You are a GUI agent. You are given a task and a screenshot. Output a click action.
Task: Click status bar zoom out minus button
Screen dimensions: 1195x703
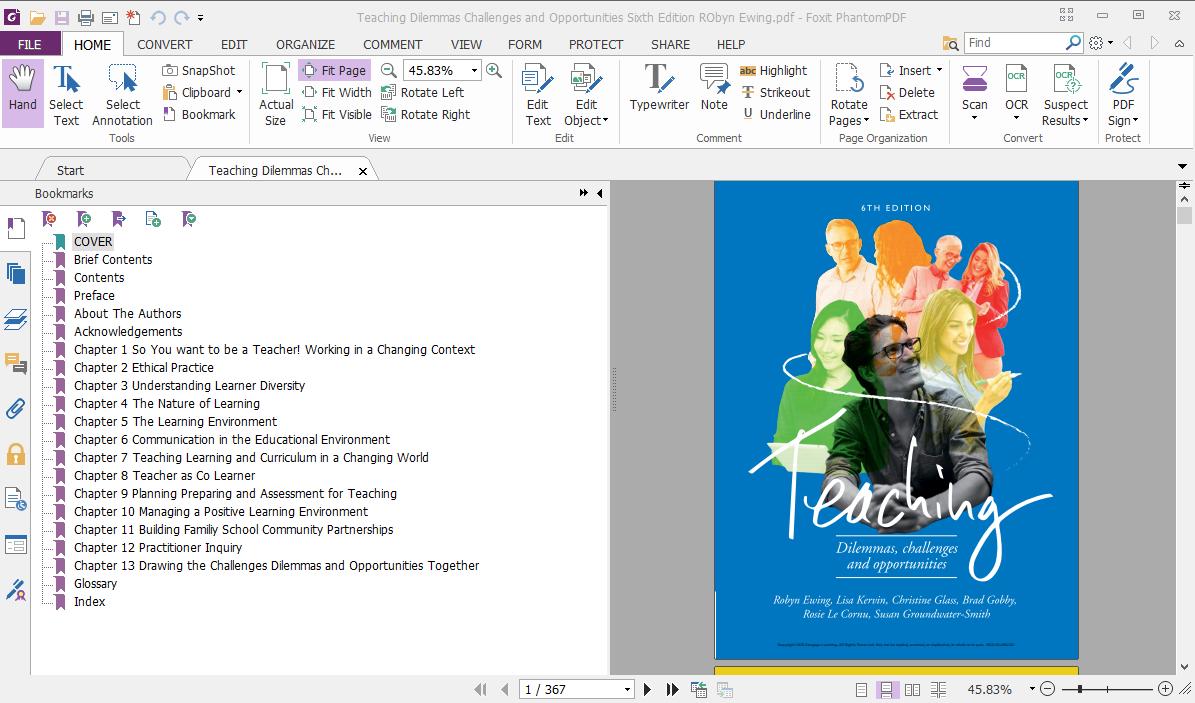(1048, 689)
